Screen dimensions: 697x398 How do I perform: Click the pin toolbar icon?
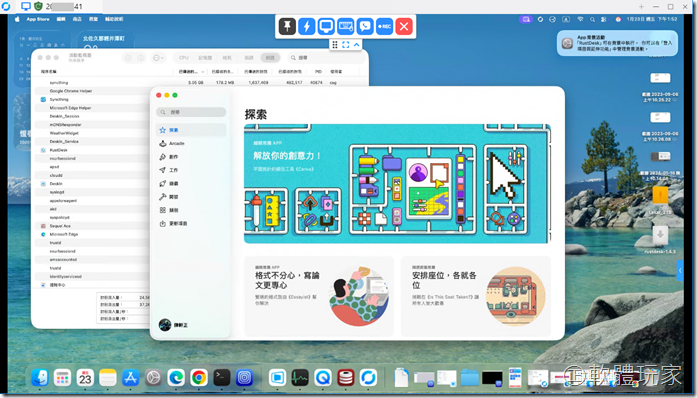point(287,26)
